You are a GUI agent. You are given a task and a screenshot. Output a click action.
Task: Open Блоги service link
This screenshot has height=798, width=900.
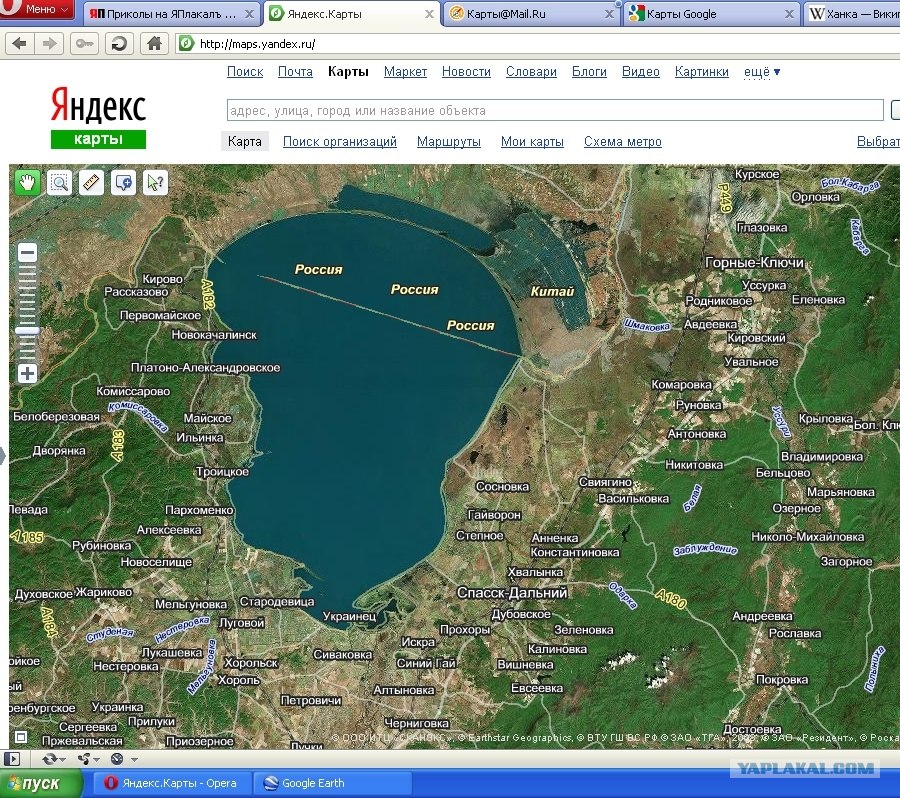coord(589,71)
